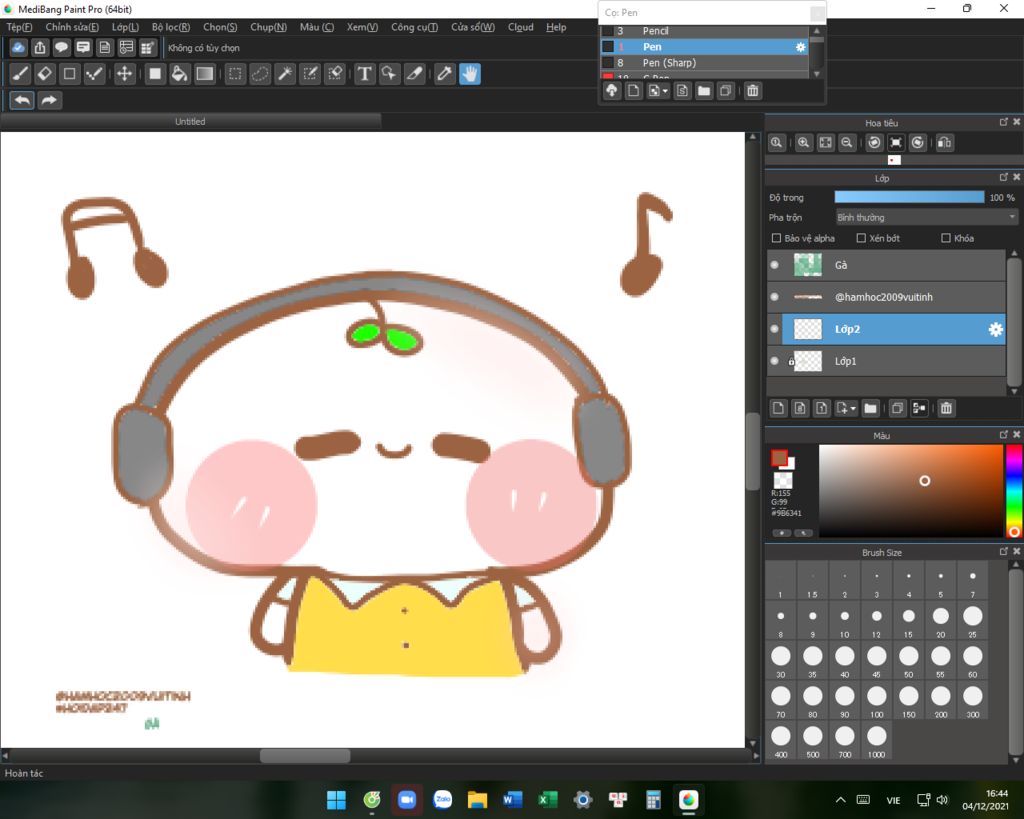The width and height of the screenshot is (1024, 819).
Task: Check the Khóa lock checkbox
Action: coord(946,238)
